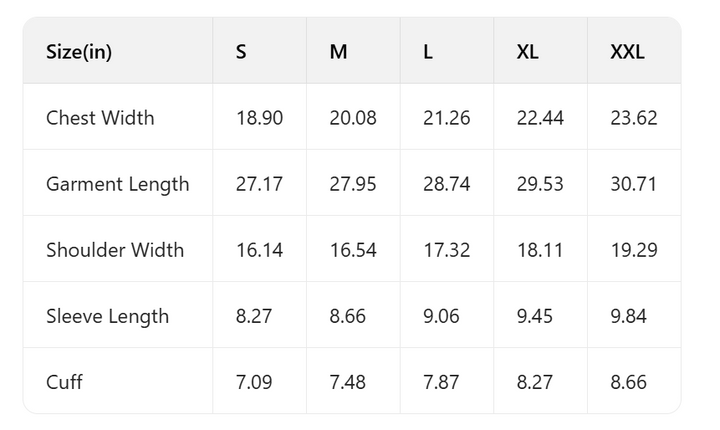Click Cuff value 7.09
This screenshot has width=720, height=430.
point(254,382)
